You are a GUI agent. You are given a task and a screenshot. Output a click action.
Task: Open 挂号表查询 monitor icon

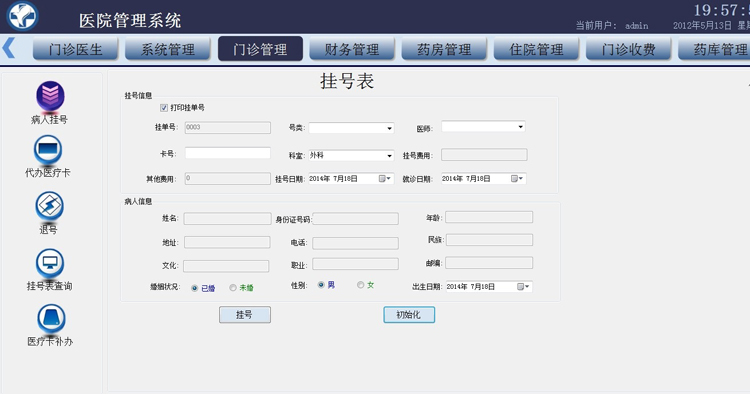coord(50,263)
